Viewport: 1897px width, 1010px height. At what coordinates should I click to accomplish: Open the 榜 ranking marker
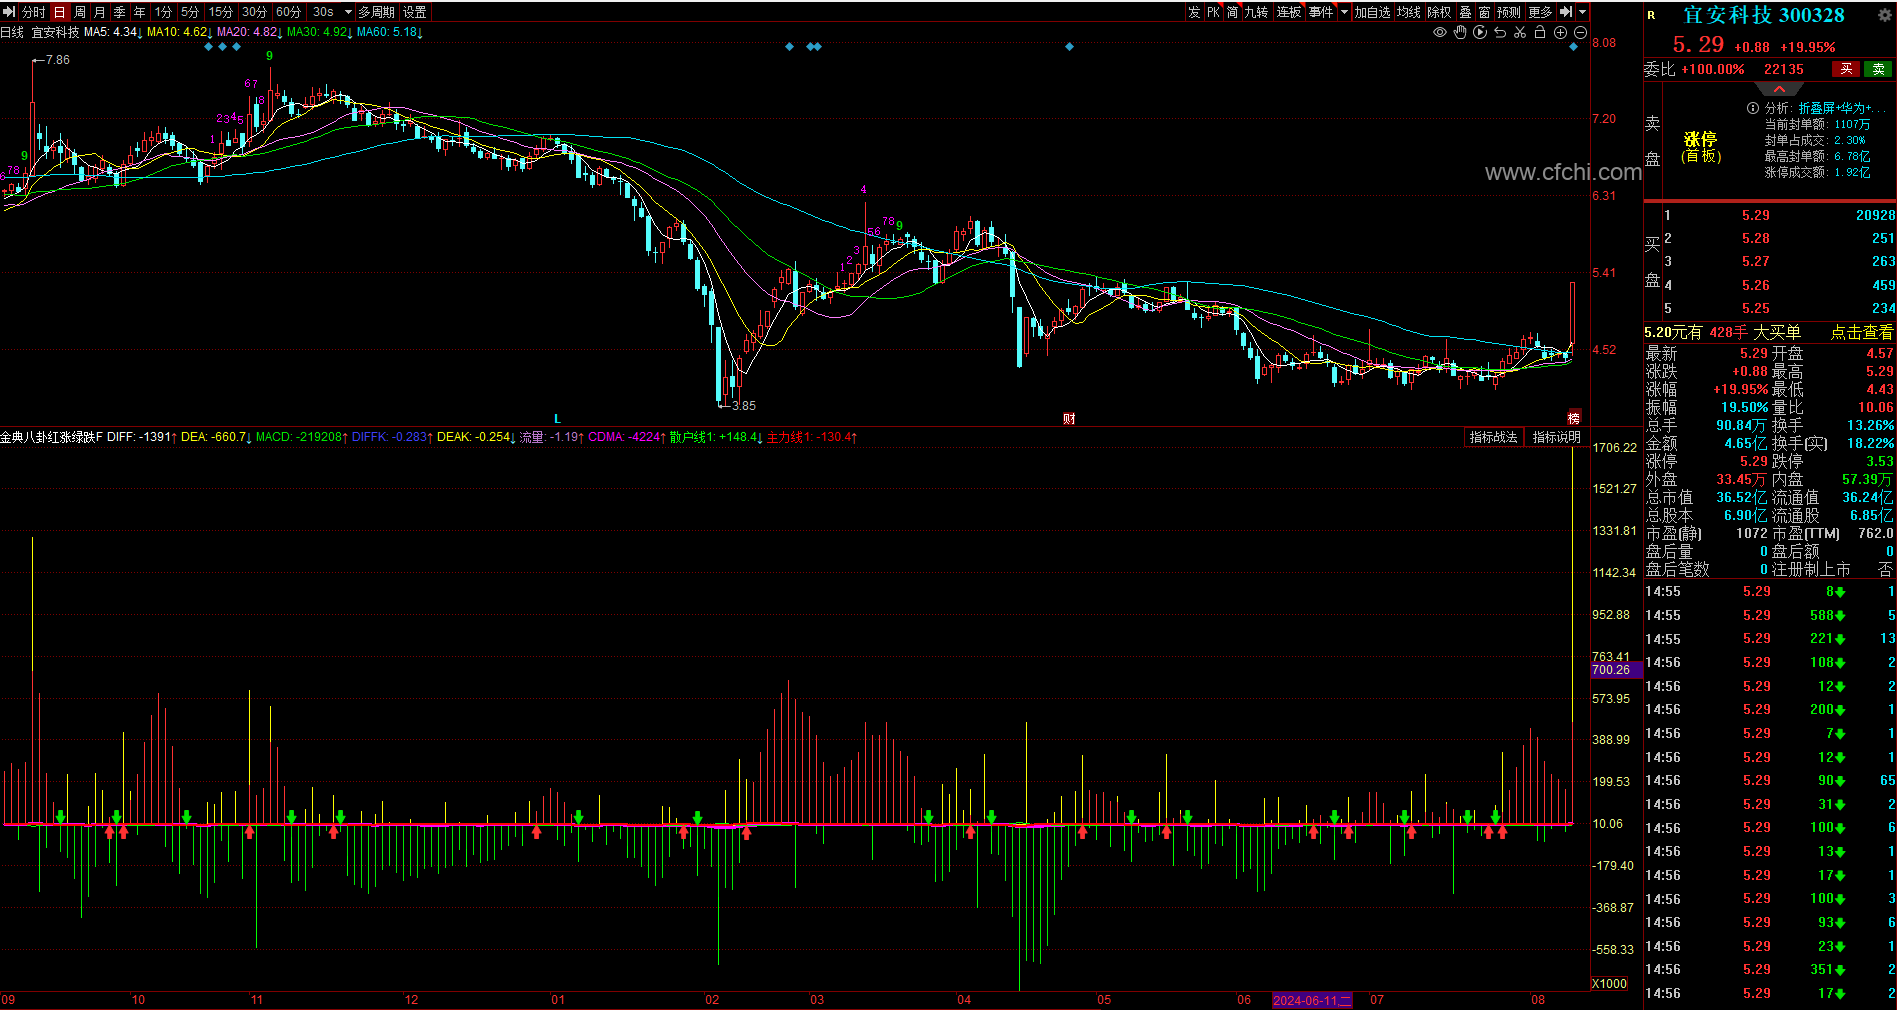pos(1574,419)
